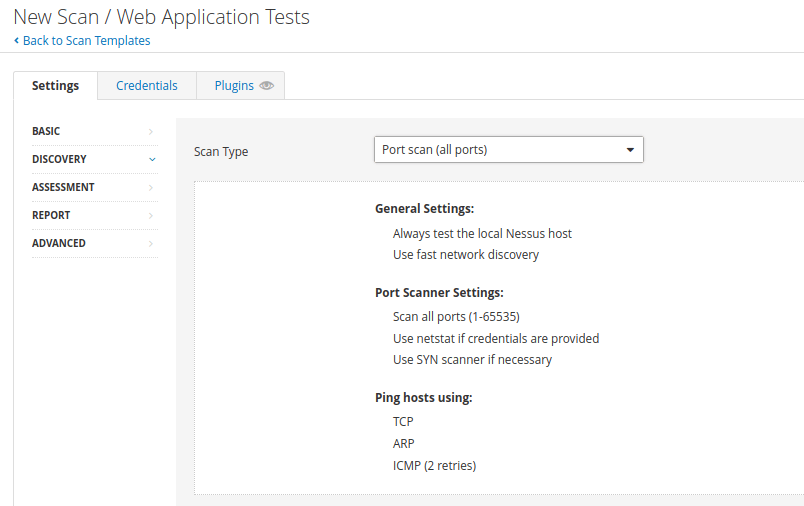The image size is (804, 506).
Task: Click 'Use SYN scanner if necessary' text
Action: click(472, 360)
